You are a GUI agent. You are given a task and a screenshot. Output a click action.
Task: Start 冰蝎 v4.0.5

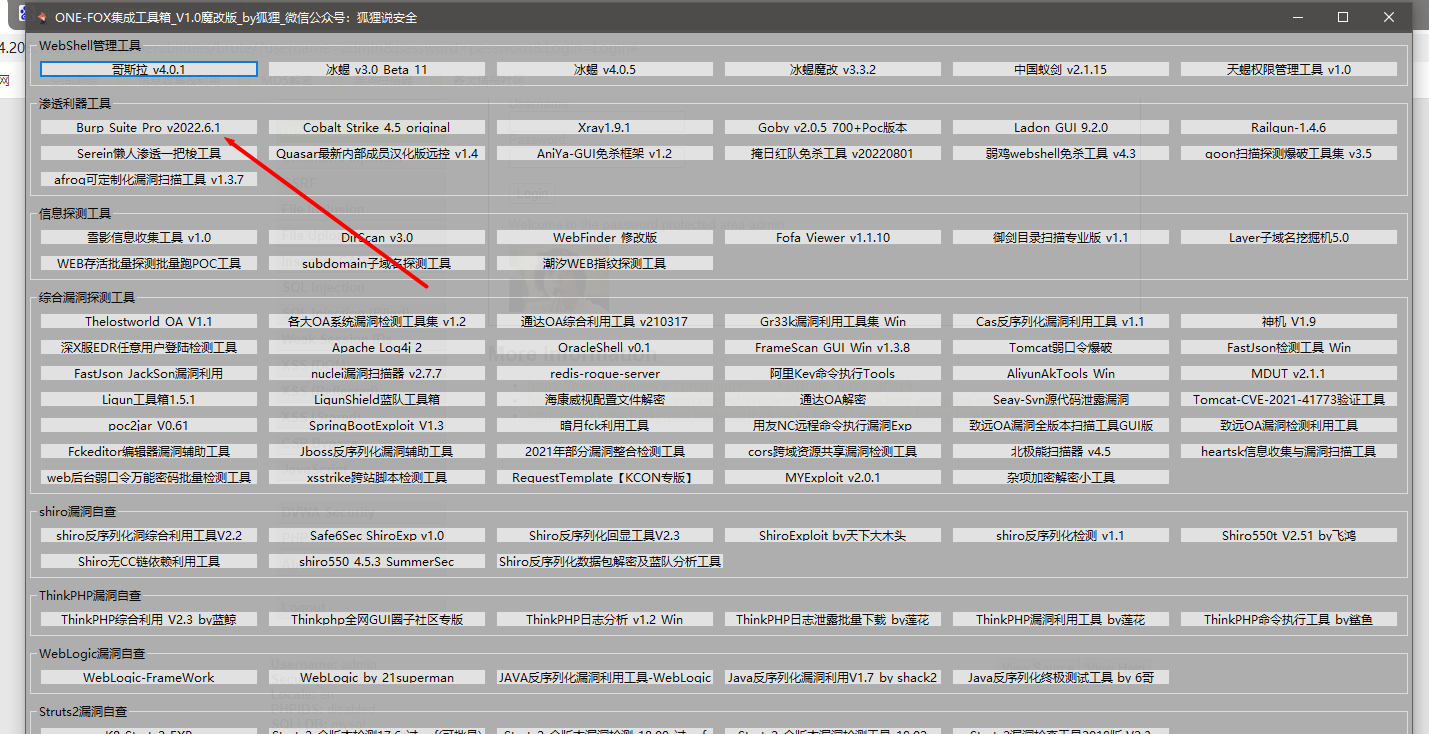(605, 70)
